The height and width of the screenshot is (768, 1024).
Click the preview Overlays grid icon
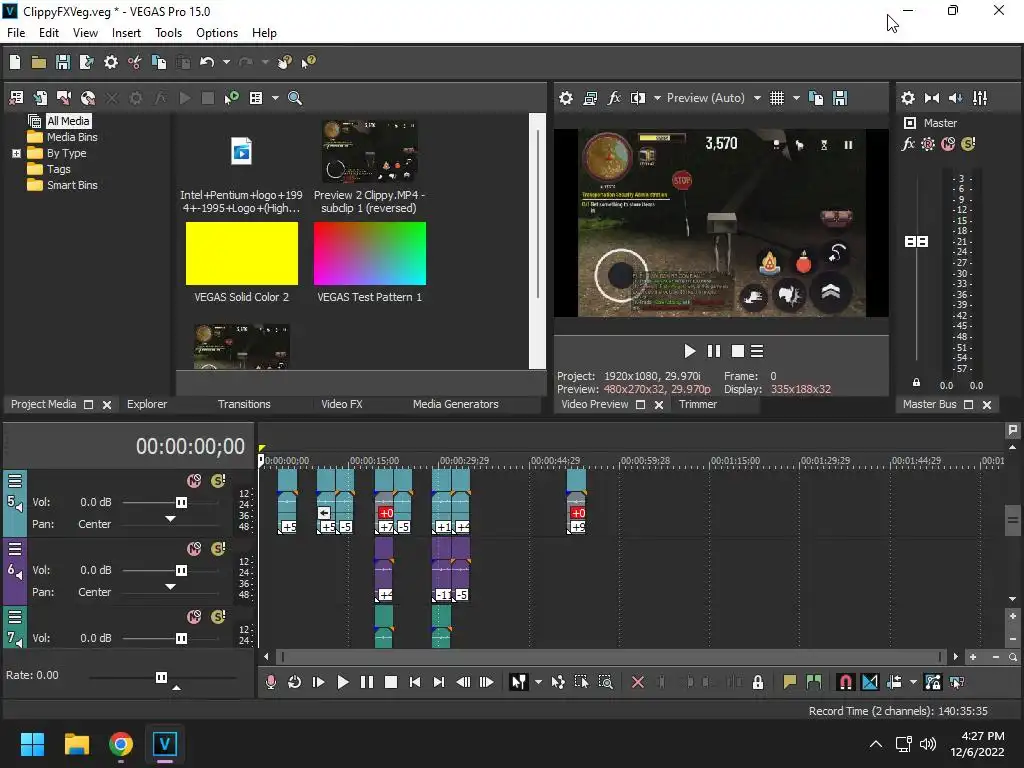776,98
